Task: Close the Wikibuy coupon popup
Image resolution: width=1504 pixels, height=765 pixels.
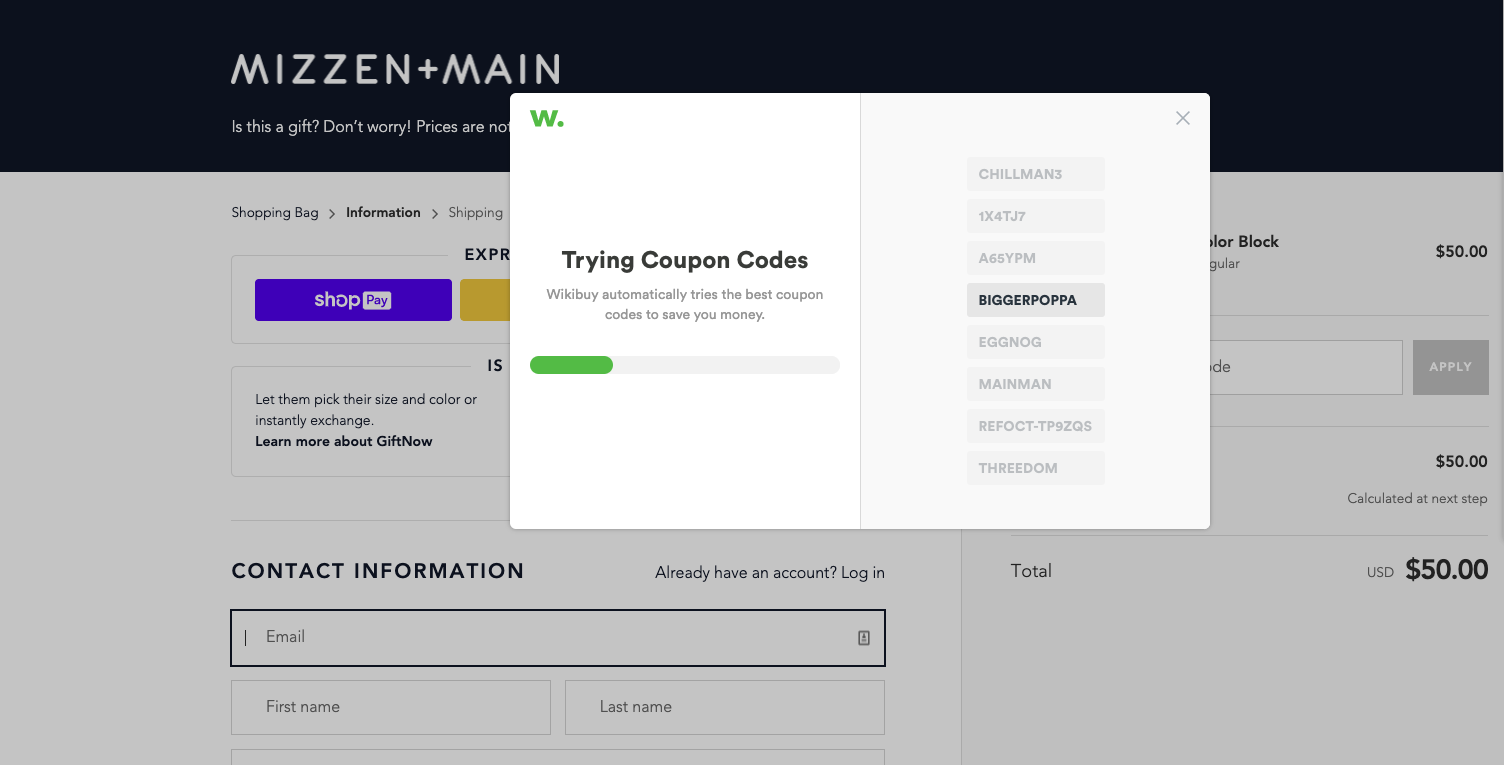Action: point(1183,118)
